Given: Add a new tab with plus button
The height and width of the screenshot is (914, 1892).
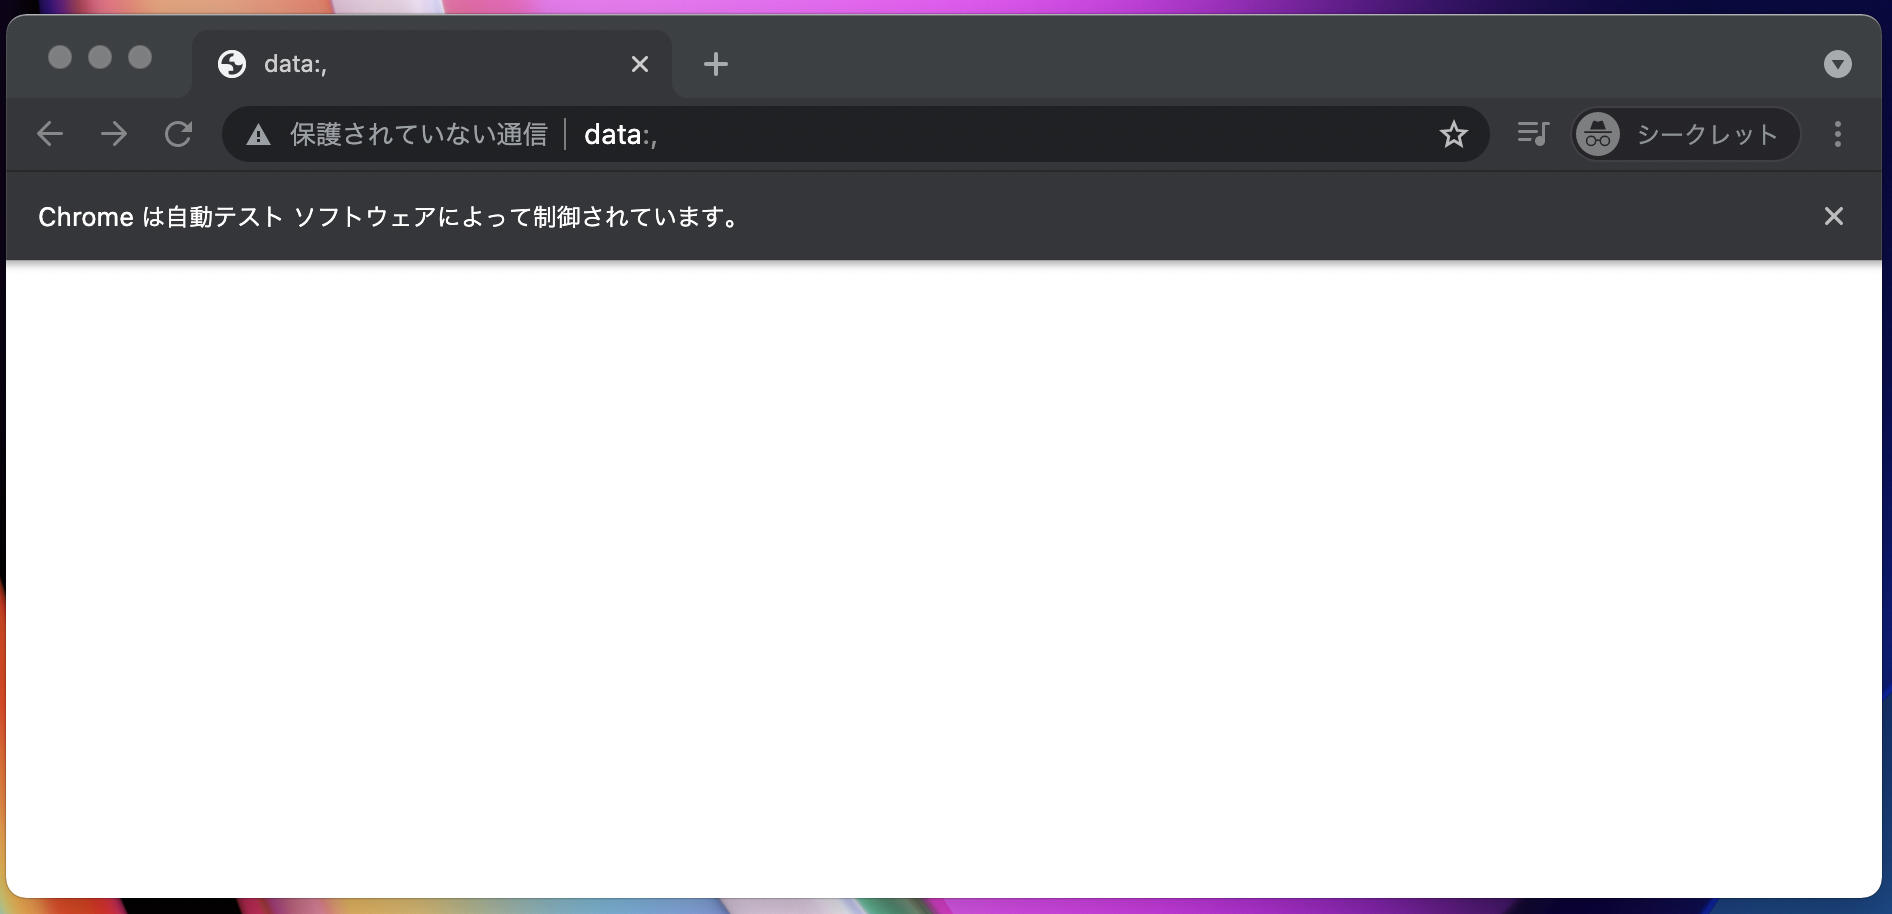Looking at the screenshot, I should tap(716, 64).
